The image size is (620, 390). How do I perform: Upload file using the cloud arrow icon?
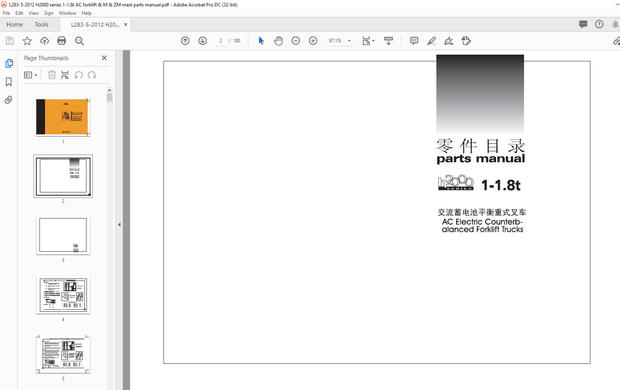point(44,41)
